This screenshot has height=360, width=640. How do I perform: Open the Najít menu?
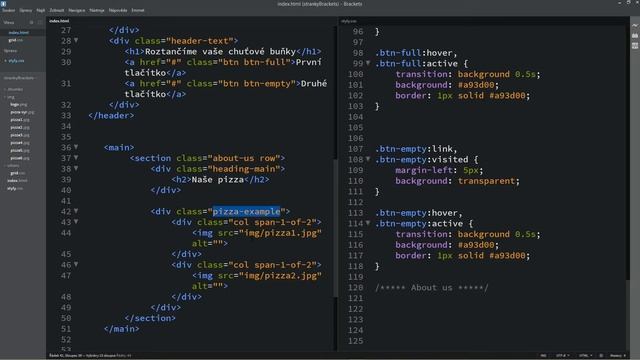pyautogui.click(x=41, y=10)
